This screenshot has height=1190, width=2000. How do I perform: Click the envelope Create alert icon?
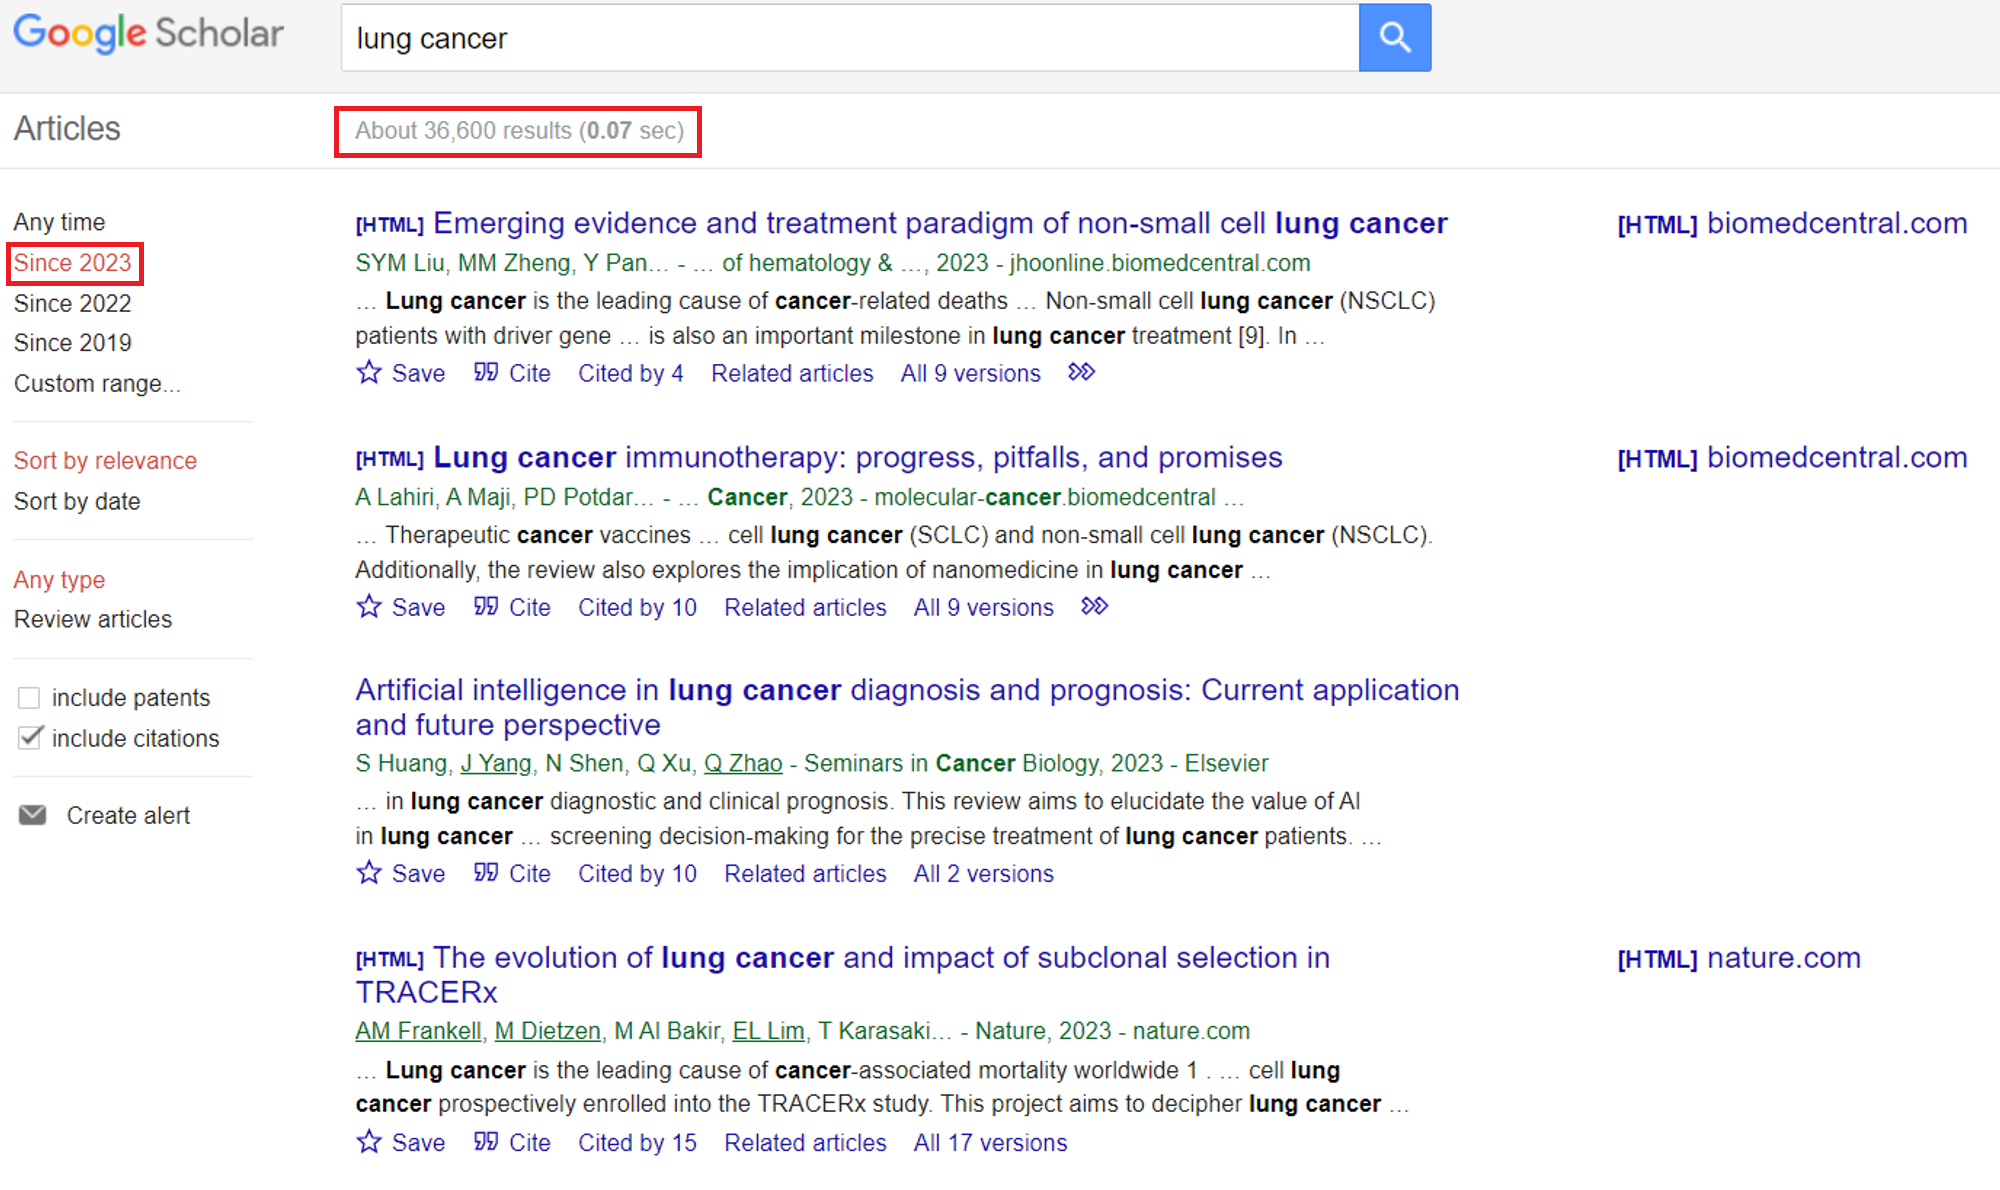click(x=33, y=815)
